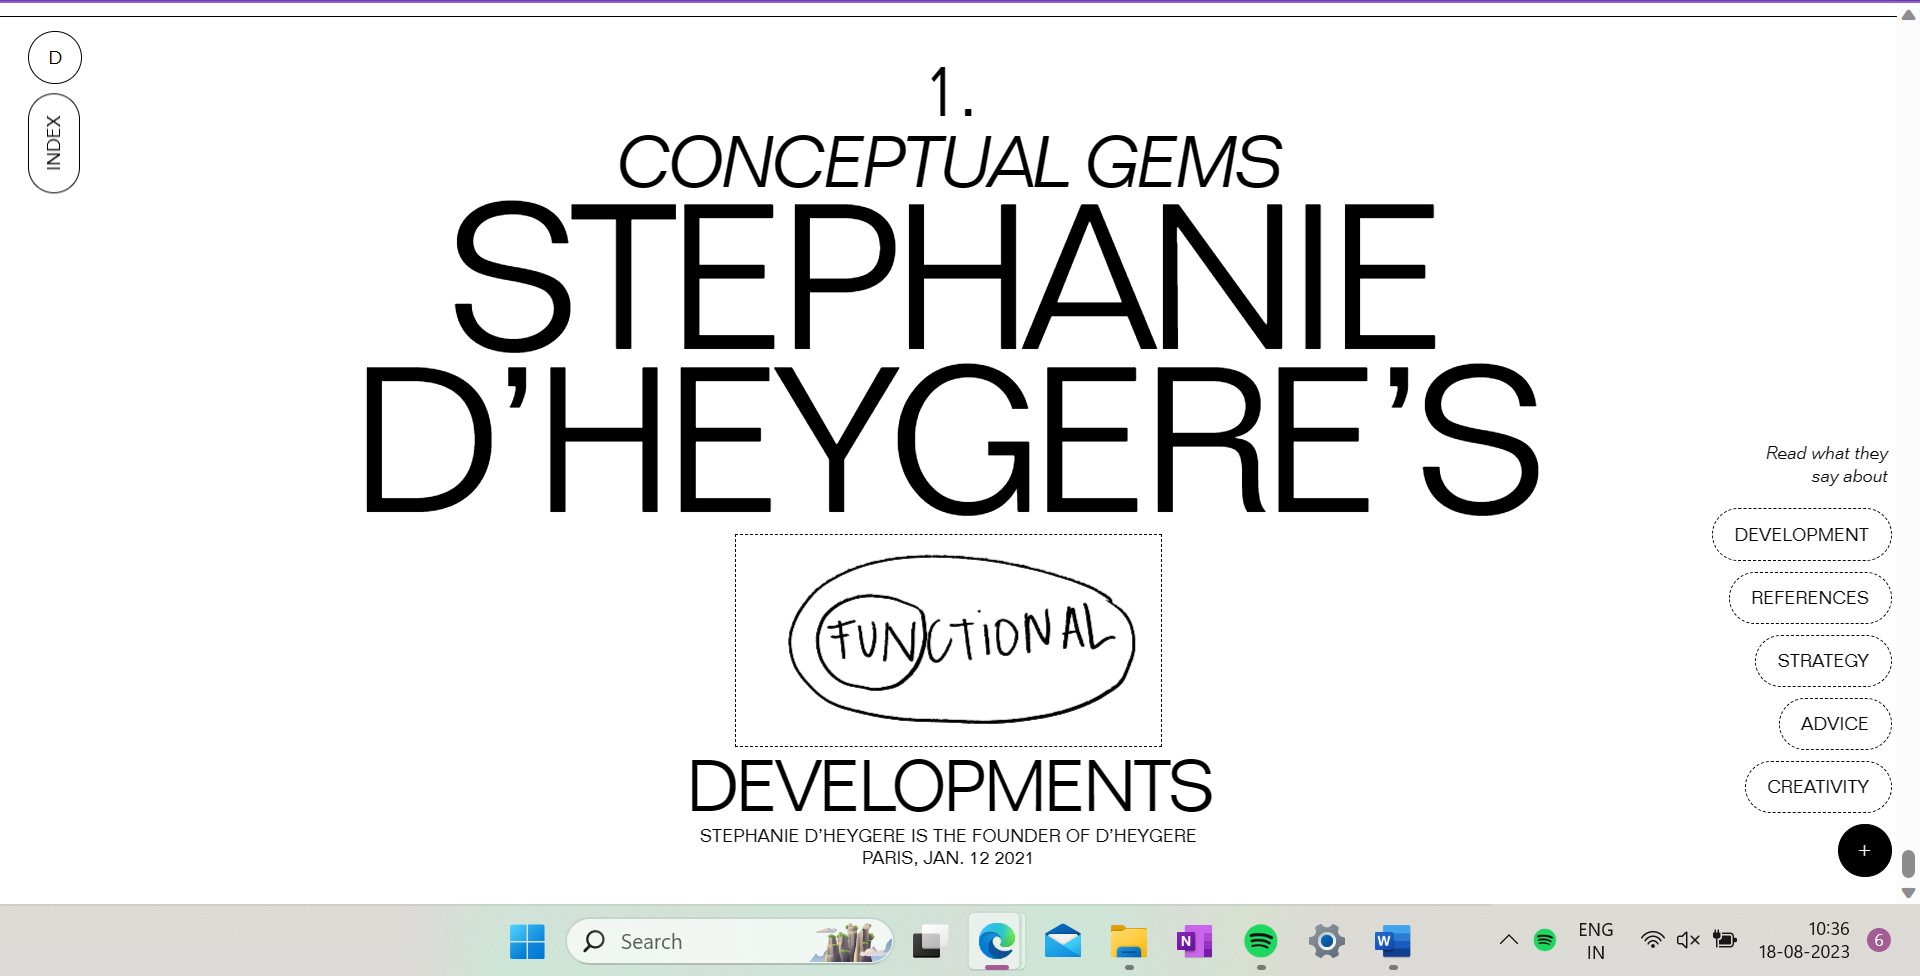
Task: Switch to Microsoft Edge in taskbar
Action: (x=996, y=941)
